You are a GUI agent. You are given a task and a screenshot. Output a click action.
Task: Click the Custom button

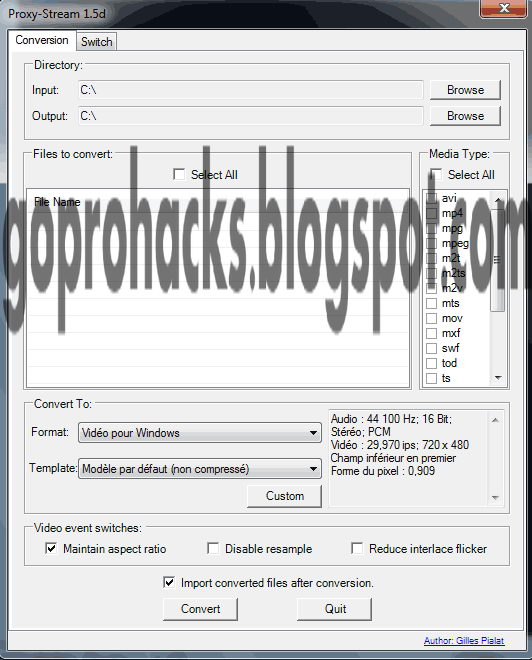click(285, 496)
